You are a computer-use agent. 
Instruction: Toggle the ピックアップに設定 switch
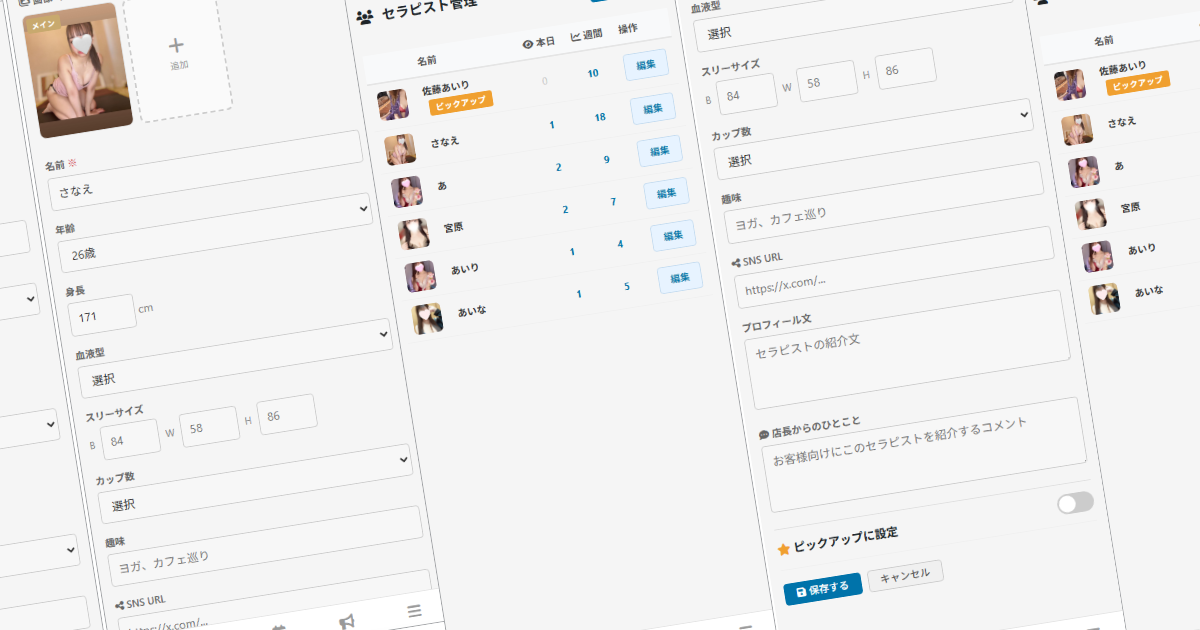point(1075,503)
